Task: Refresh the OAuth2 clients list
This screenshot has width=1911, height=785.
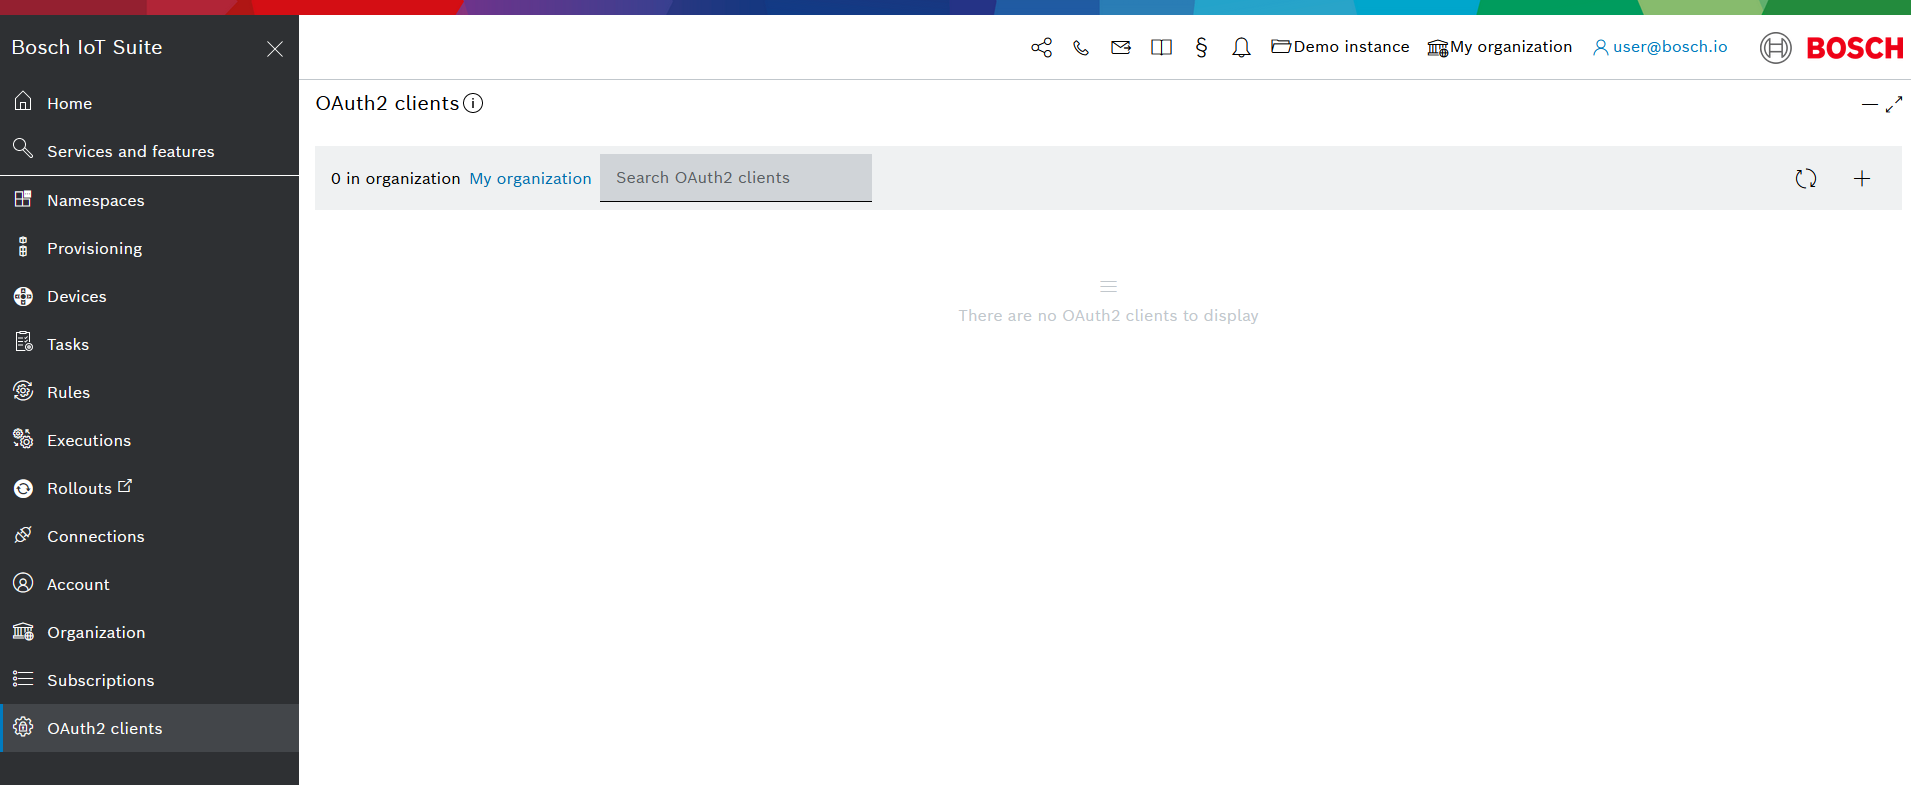Action: 1805,178
